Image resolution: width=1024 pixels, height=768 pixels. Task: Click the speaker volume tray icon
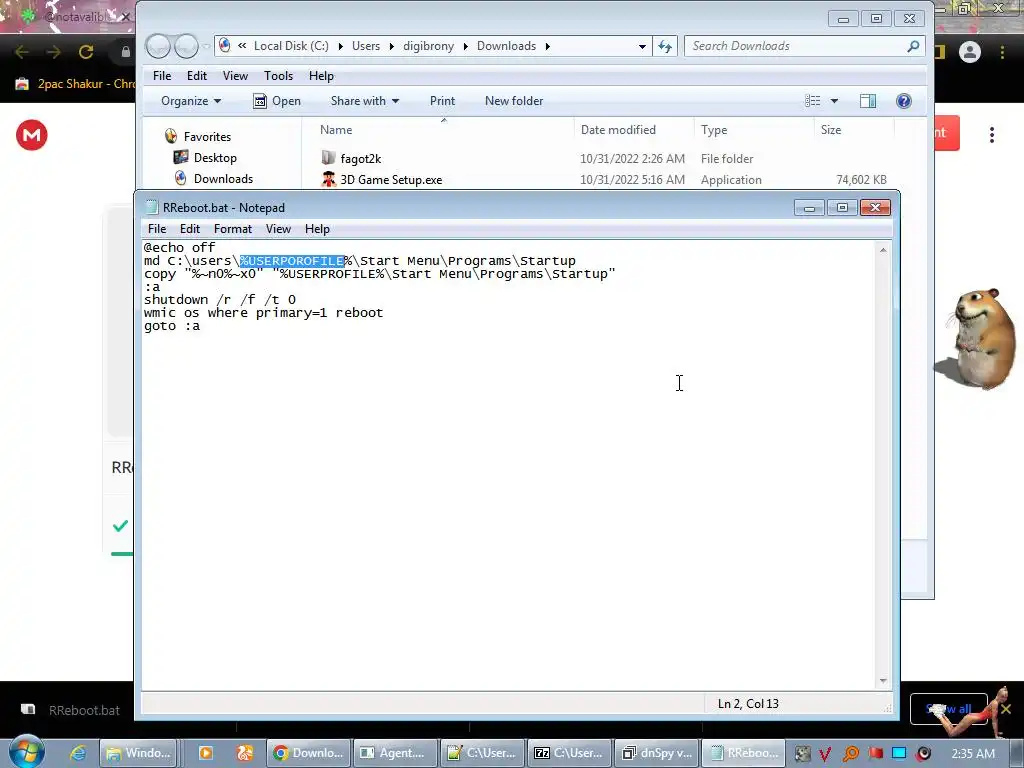[923, 754]
